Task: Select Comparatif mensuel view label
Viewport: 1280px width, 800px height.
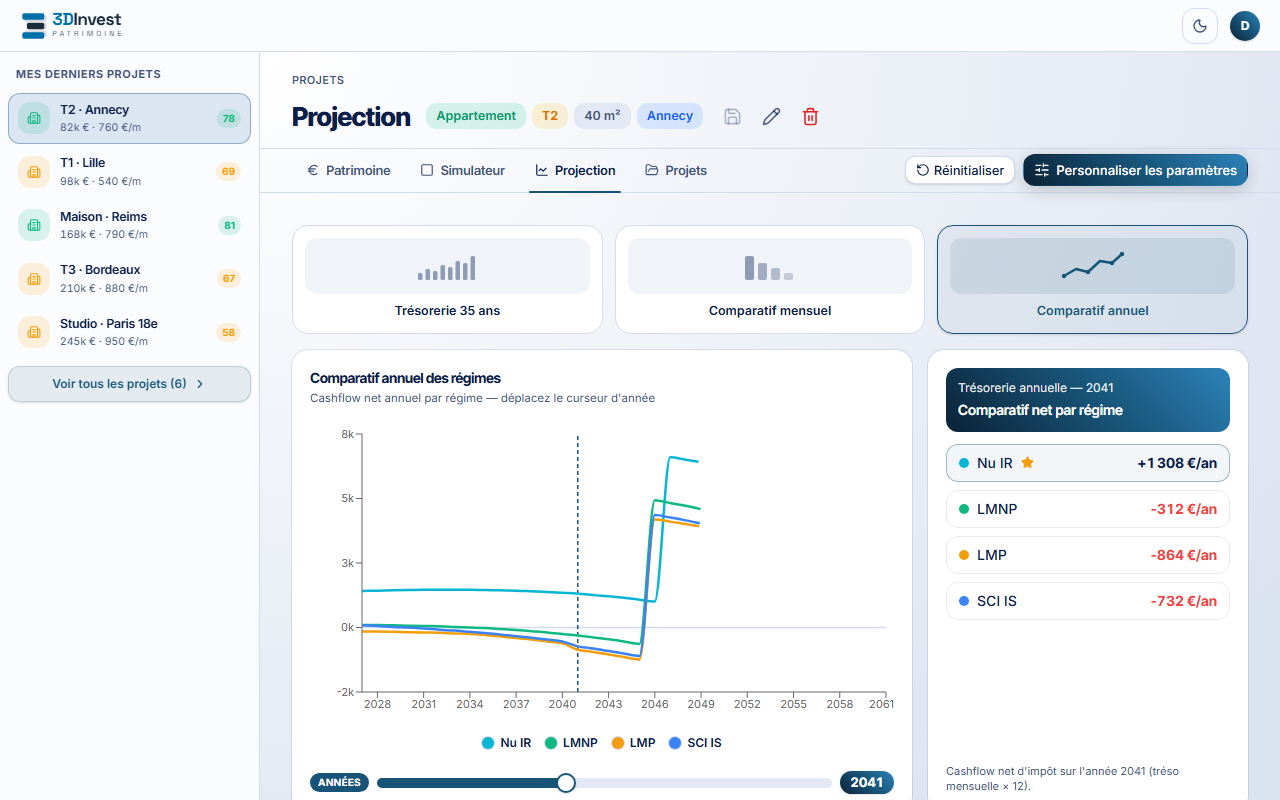Action: (x=770, y=311)
